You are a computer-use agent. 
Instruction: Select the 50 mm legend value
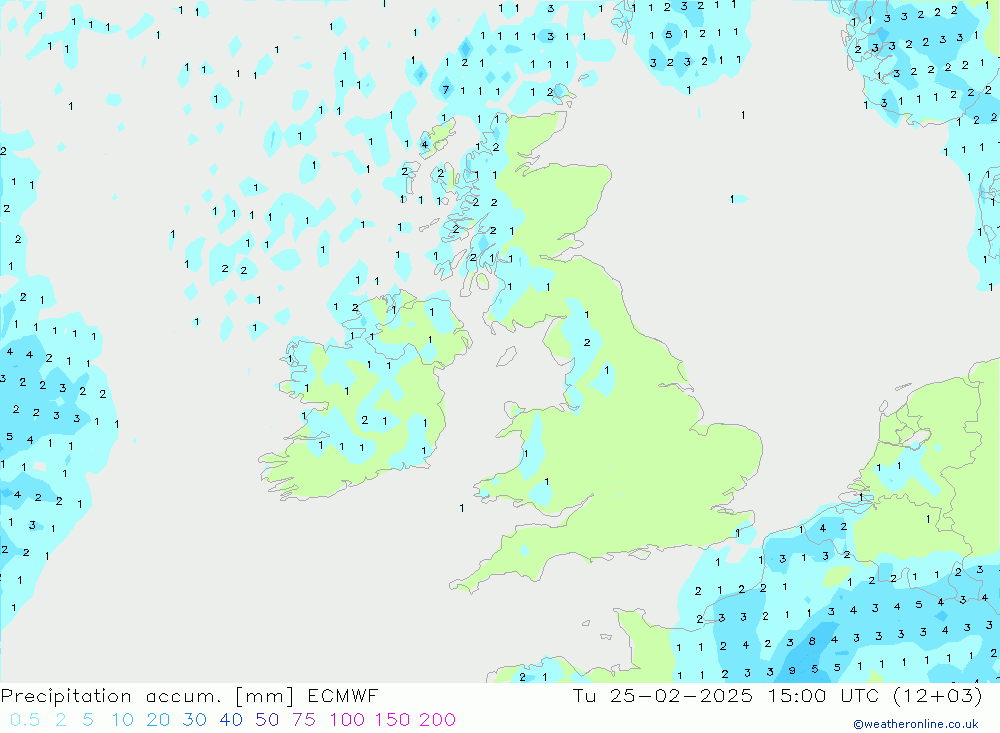tap(267, 720)
